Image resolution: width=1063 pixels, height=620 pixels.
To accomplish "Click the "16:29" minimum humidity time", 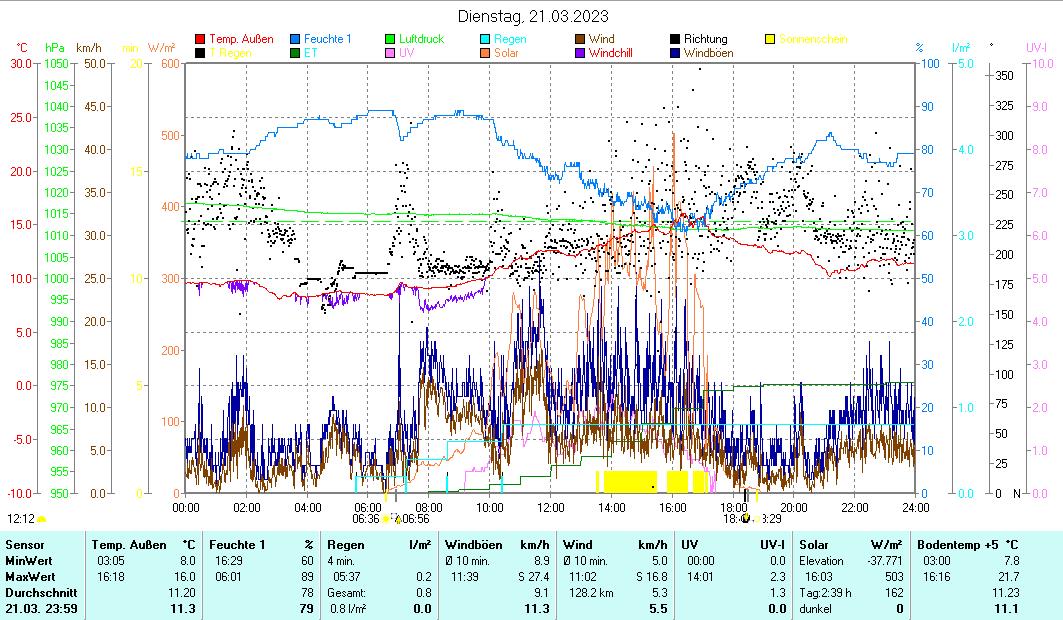I will click(228, 561).
